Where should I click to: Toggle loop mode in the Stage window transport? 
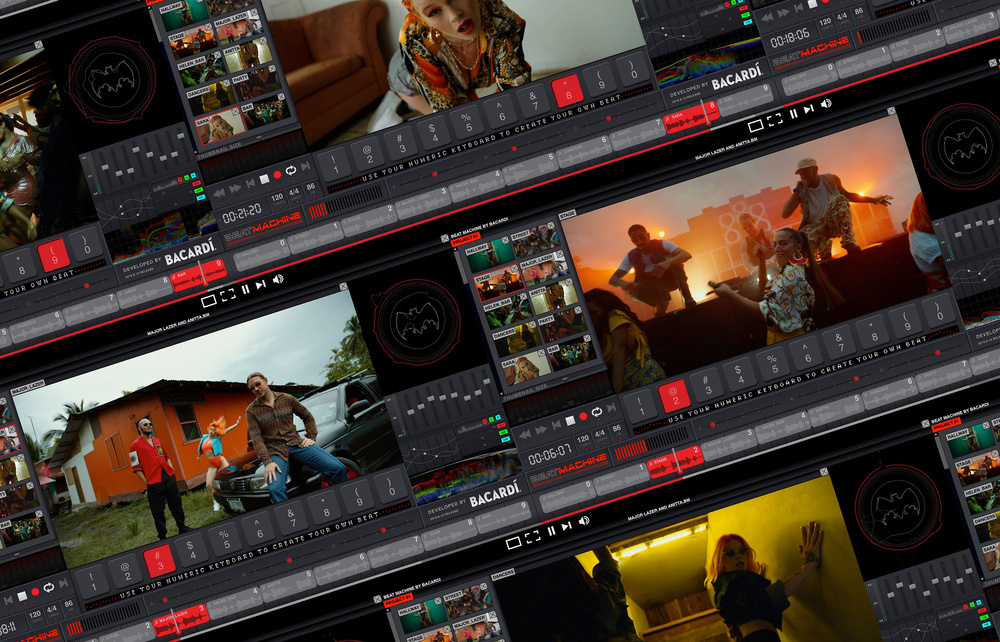pyautogui.click(x=596, y=412)
